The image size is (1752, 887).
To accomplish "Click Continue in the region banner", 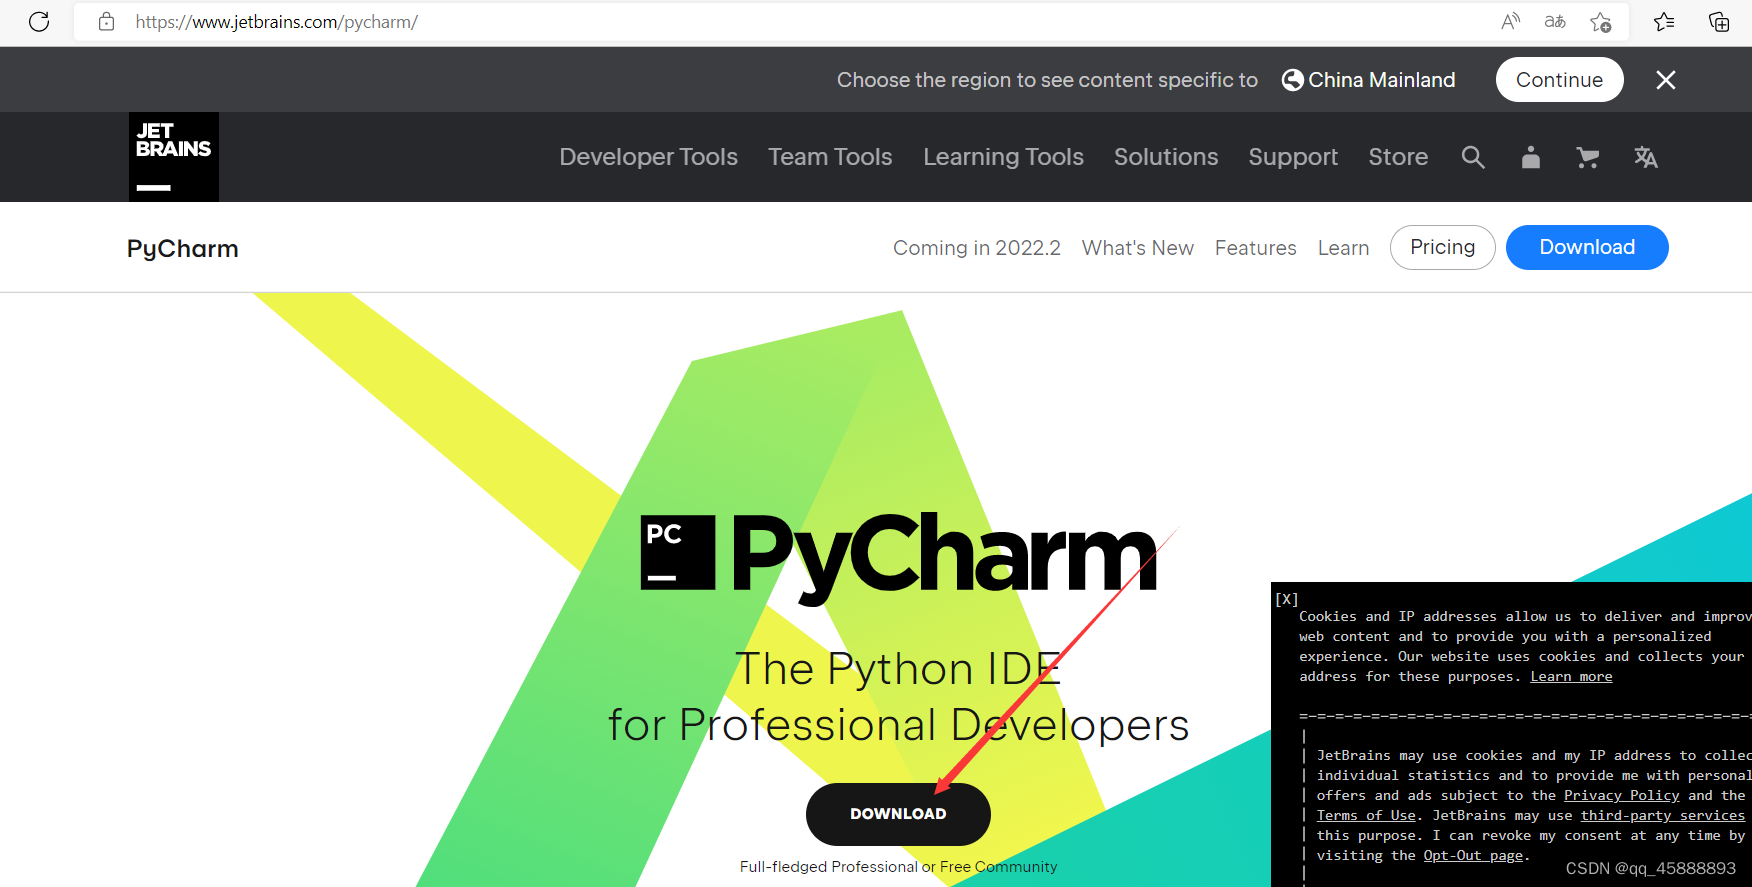I will point(1559,80).
